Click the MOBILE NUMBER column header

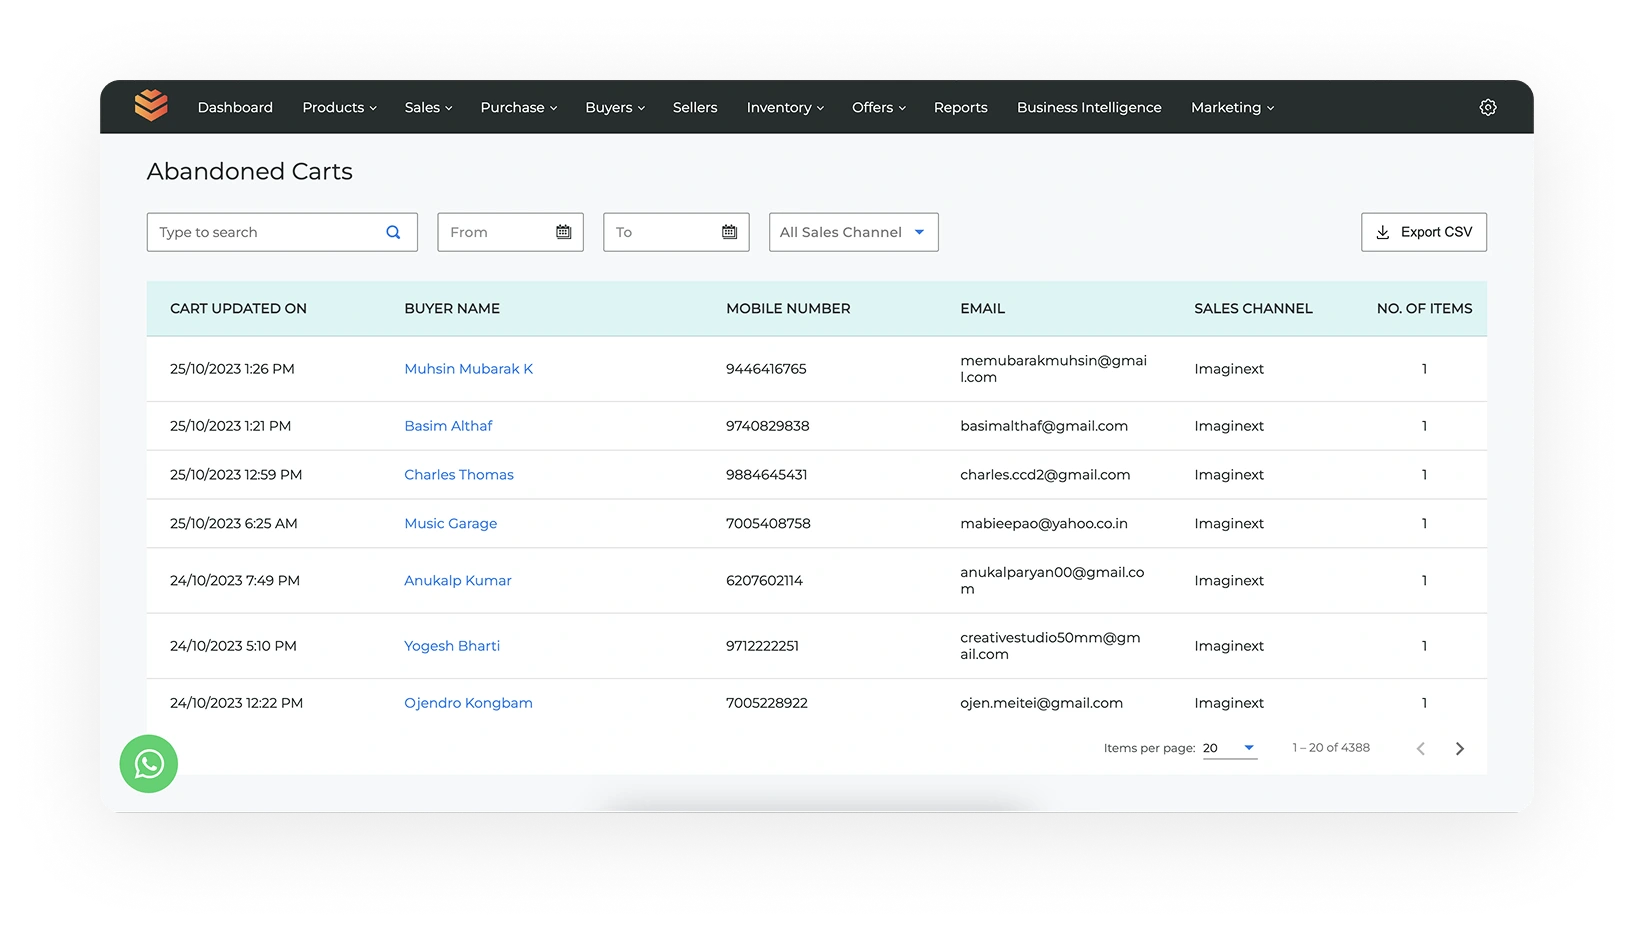coord(788,309)
